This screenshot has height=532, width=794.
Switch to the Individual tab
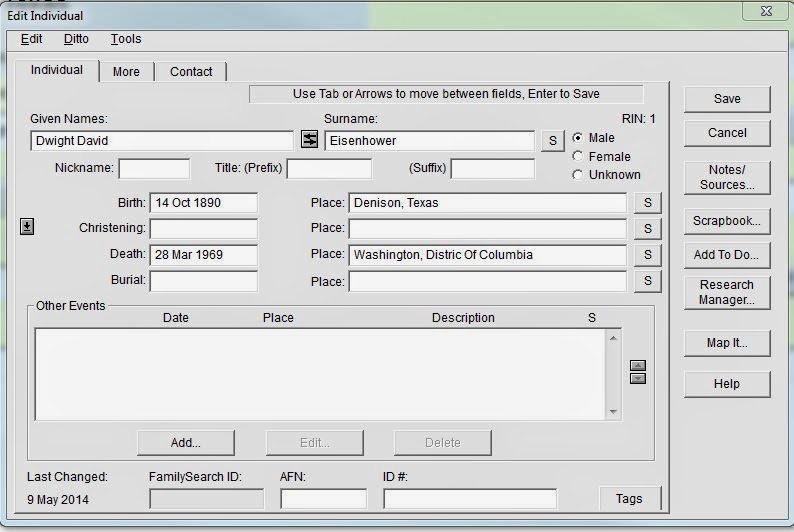coord(57,70)
